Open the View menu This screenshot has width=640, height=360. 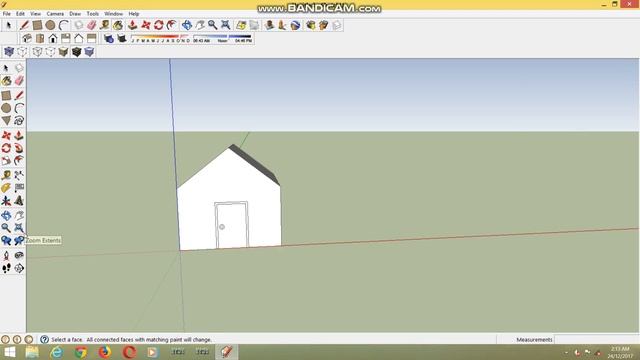click(x=36, y=13)
